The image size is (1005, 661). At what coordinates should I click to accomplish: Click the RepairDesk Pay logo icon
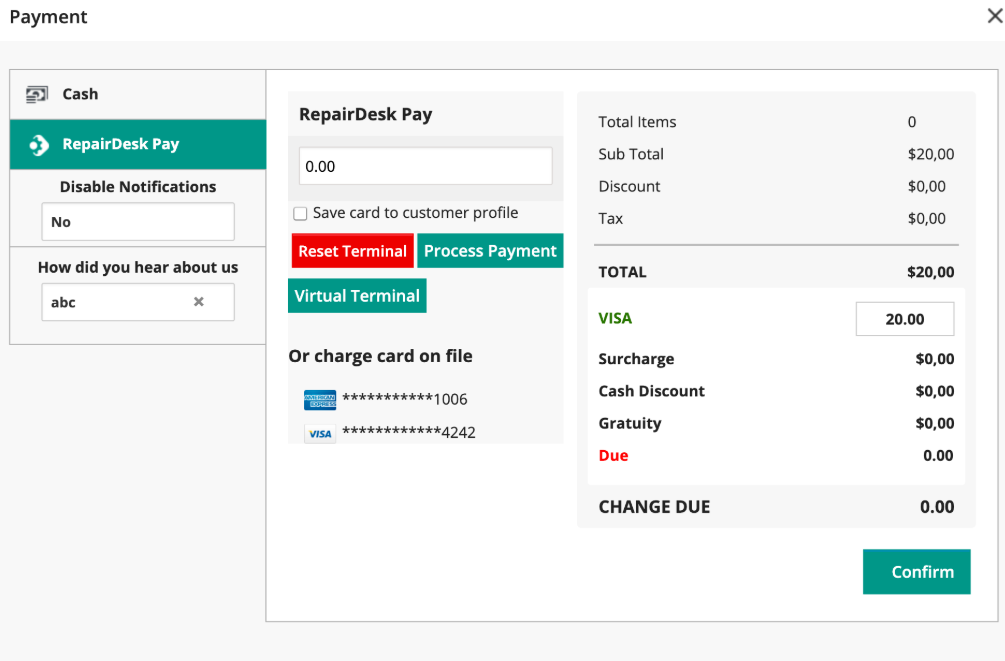pos(38,145)
